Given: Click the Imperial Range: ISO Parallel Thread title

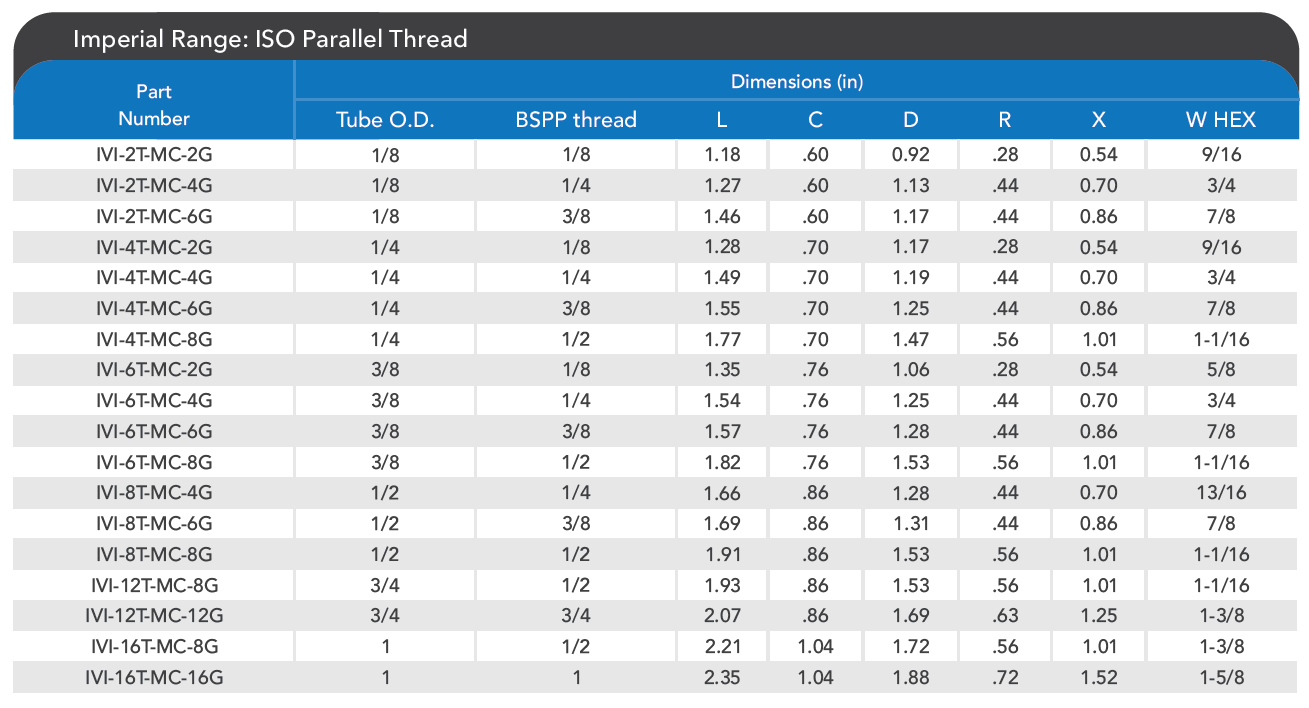Looking at the screenshot, I should tap(270, 40).
